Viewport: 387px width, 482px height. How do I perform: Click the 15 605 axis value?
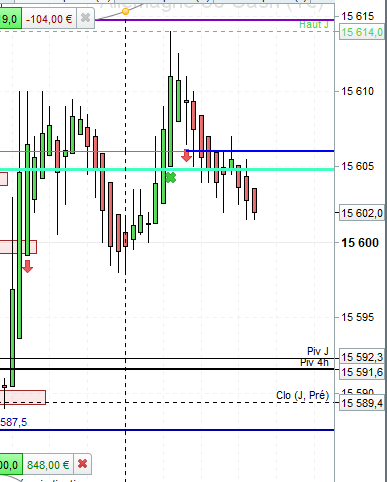(x=357, y=166)
